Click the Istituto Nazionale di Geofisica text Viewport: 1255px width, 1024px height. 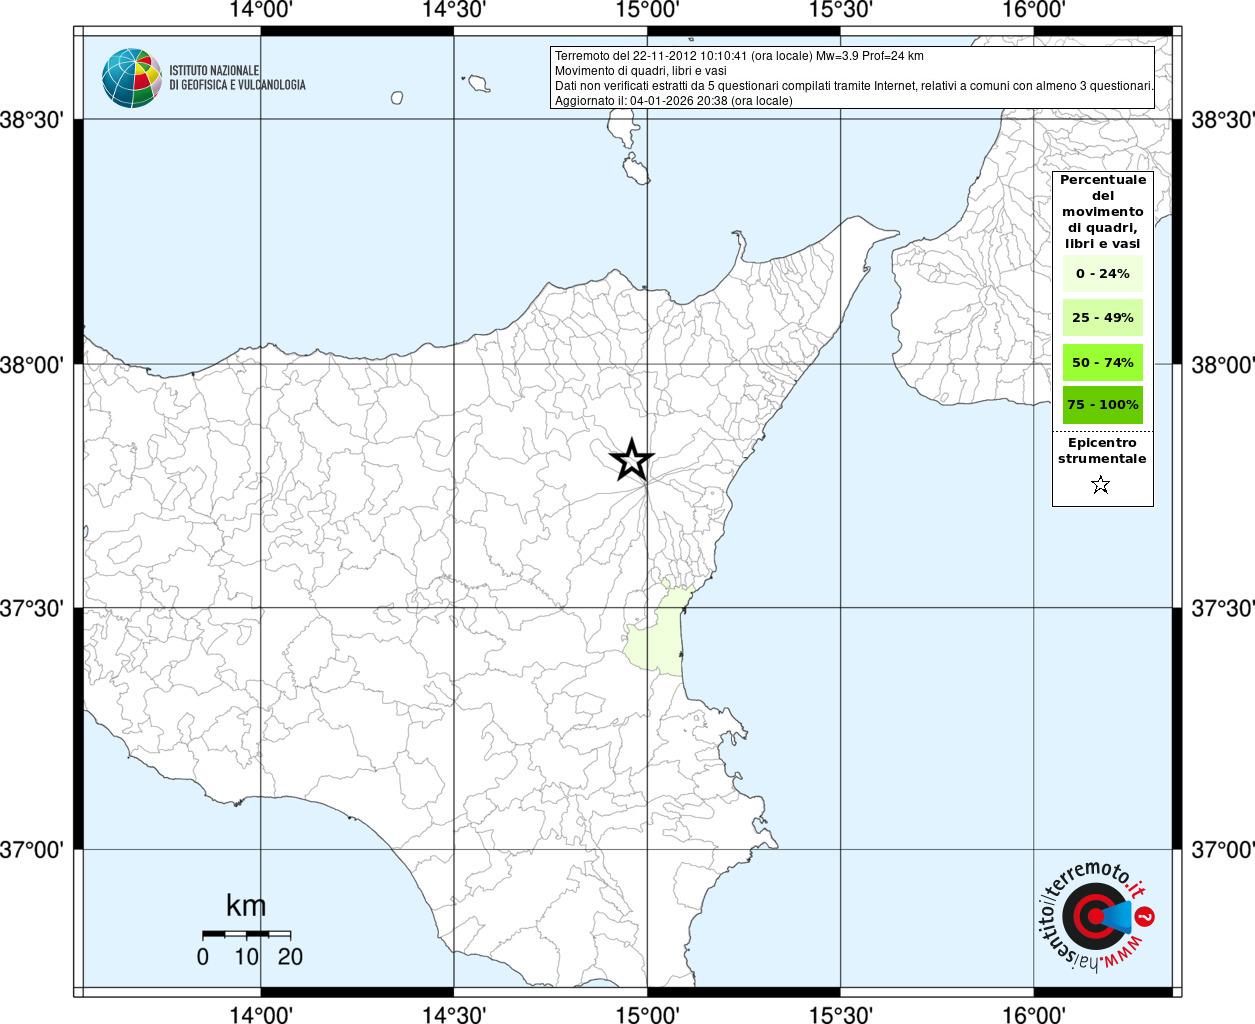[x=237, y=78]
